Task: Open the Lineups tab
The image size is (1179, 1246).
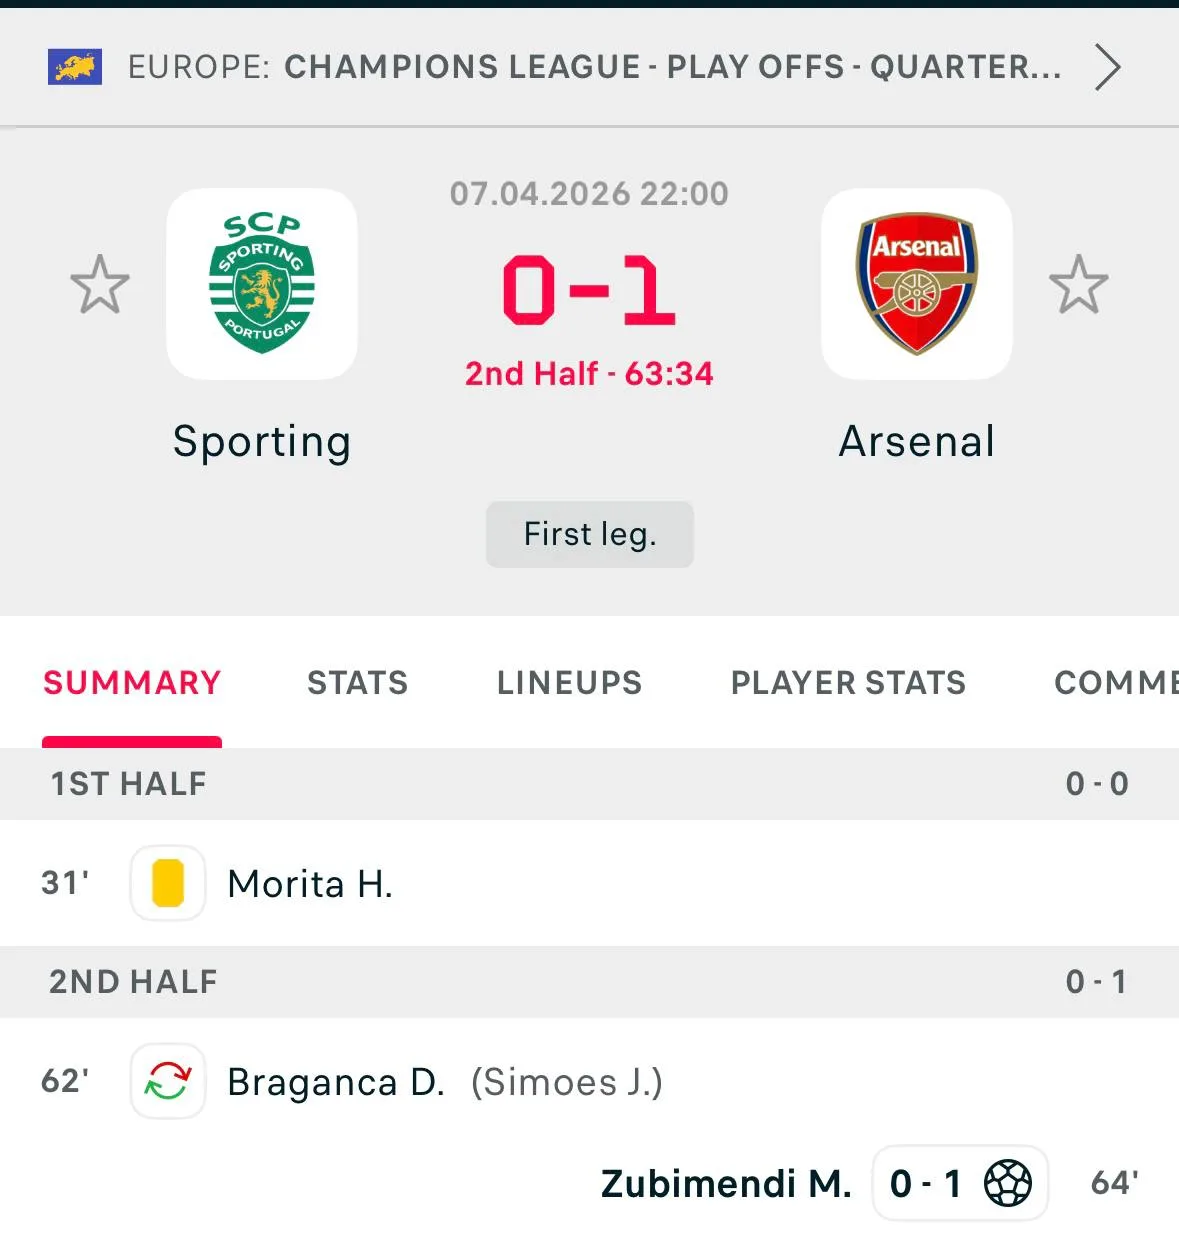Action: coord(569,683)
